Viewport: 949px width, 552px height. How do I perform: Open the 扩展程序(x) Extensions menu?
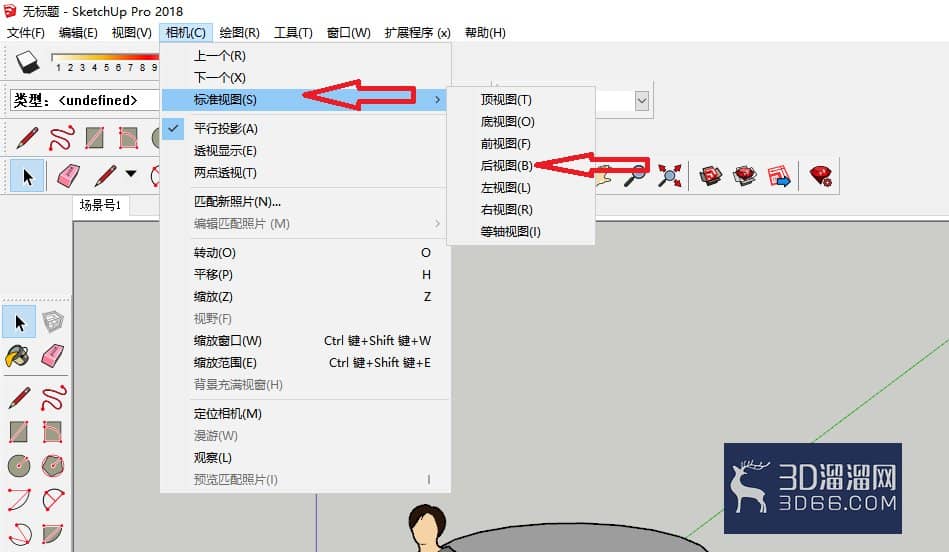click(x=418, y=33)
